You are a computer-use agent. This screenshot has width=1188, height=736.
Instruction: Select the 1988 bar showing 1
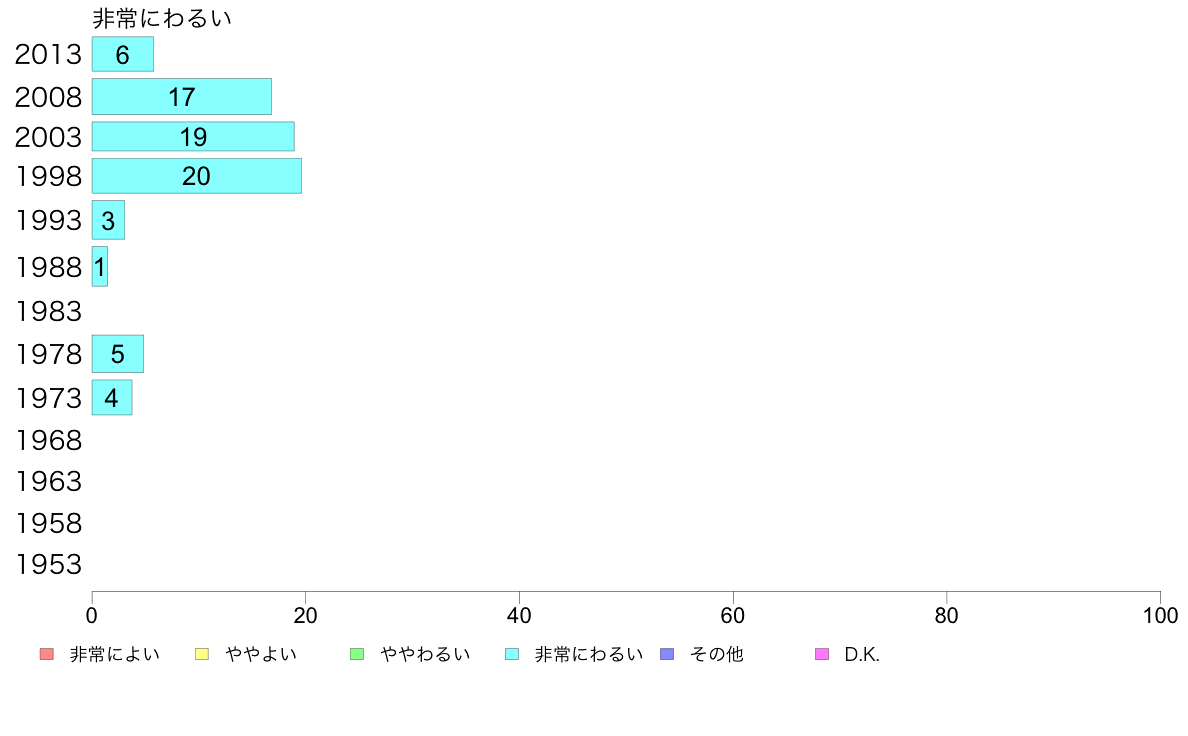(100, 266)
